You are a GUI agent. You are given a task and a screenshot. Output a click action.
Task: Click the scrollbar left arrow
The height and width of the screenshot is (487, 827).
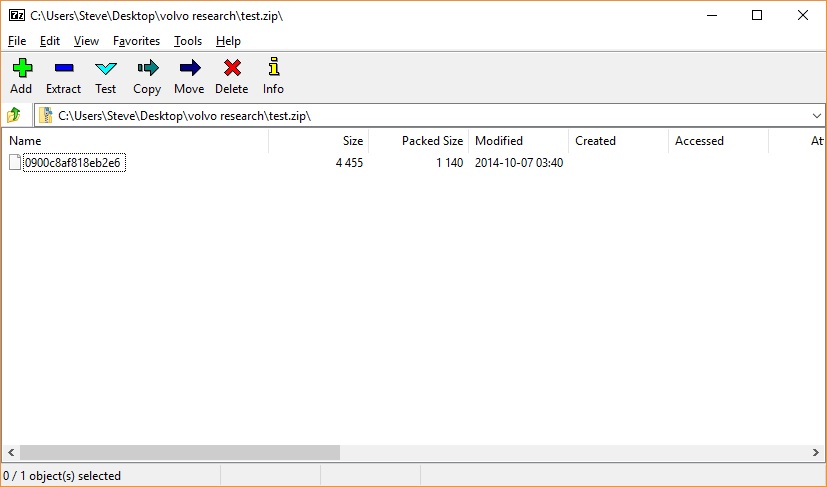(11, 452)
